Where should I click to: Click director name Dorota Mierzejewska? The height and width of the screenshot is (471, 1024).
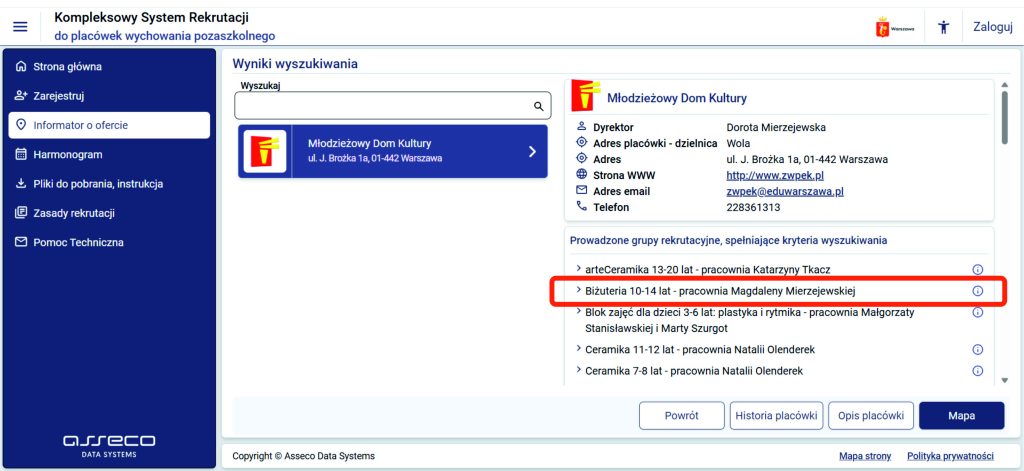pyautogui.click(x=776, y=127)
